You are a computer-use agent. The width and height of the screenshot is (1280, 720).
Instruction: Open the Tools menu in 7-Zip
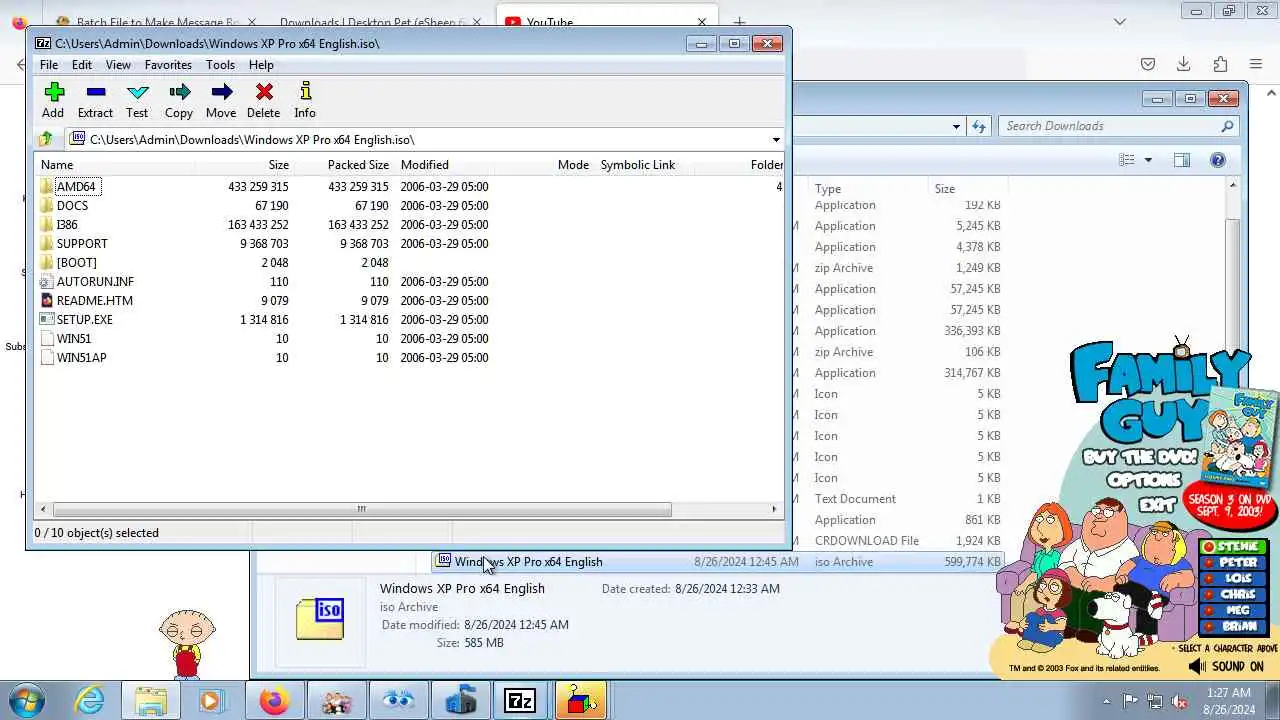[x=220, y=65]
